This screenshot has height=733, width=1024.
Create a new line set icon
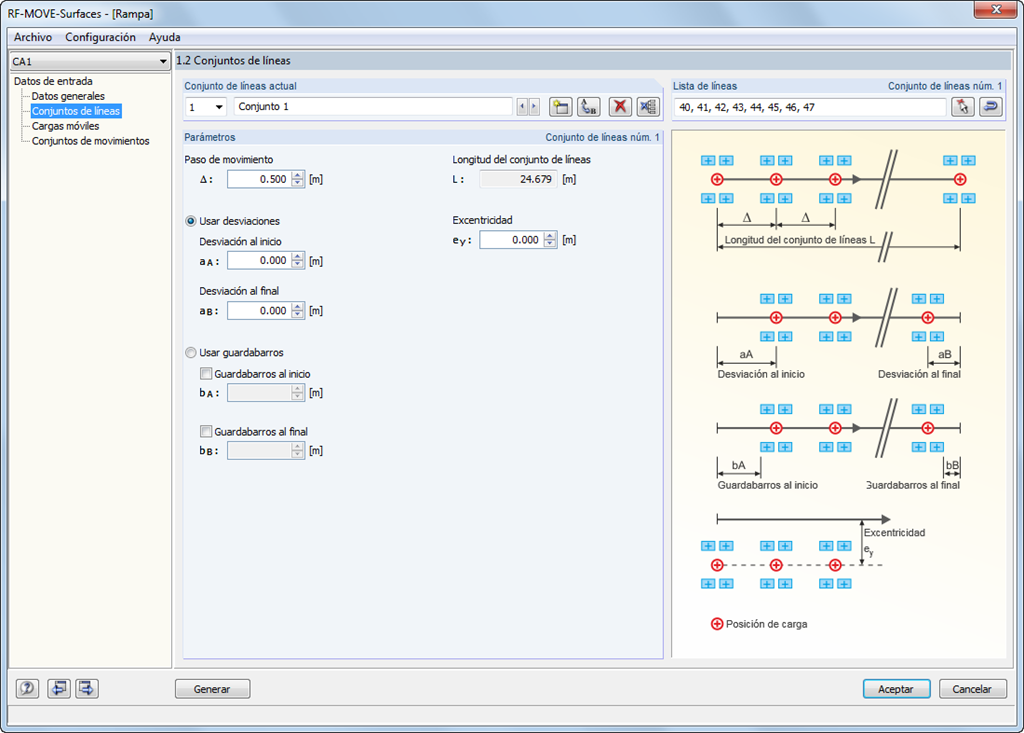coord(560,107)
